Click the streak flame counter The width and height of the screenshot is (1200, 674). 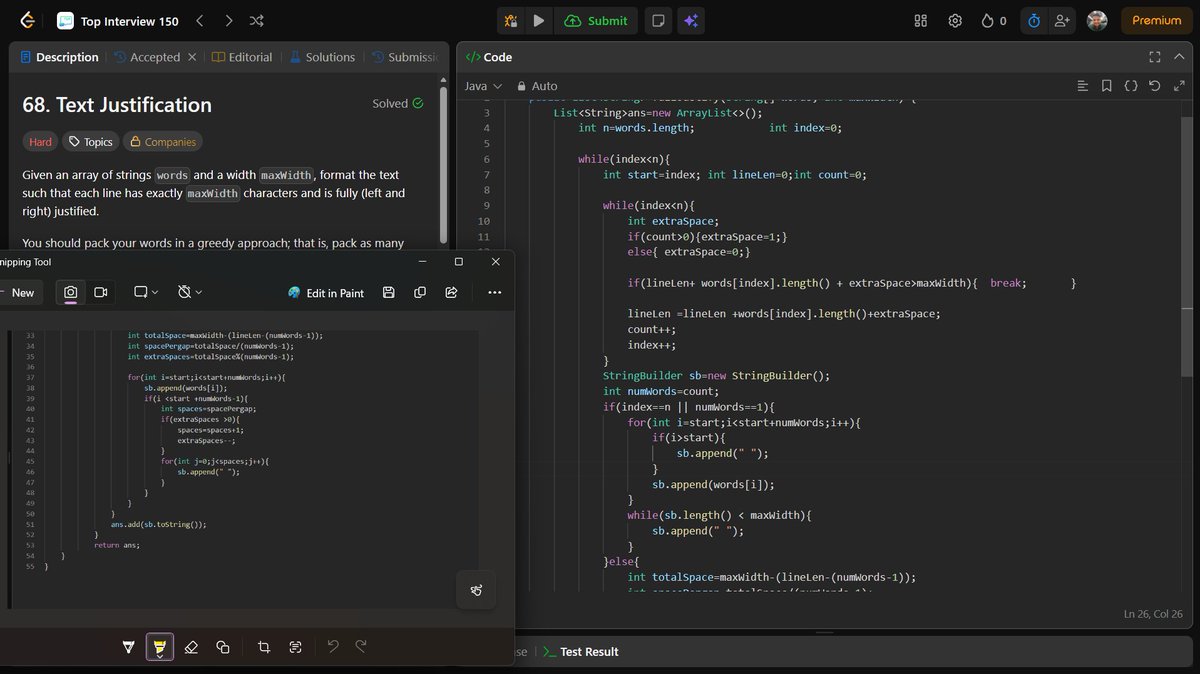point(994,20)
